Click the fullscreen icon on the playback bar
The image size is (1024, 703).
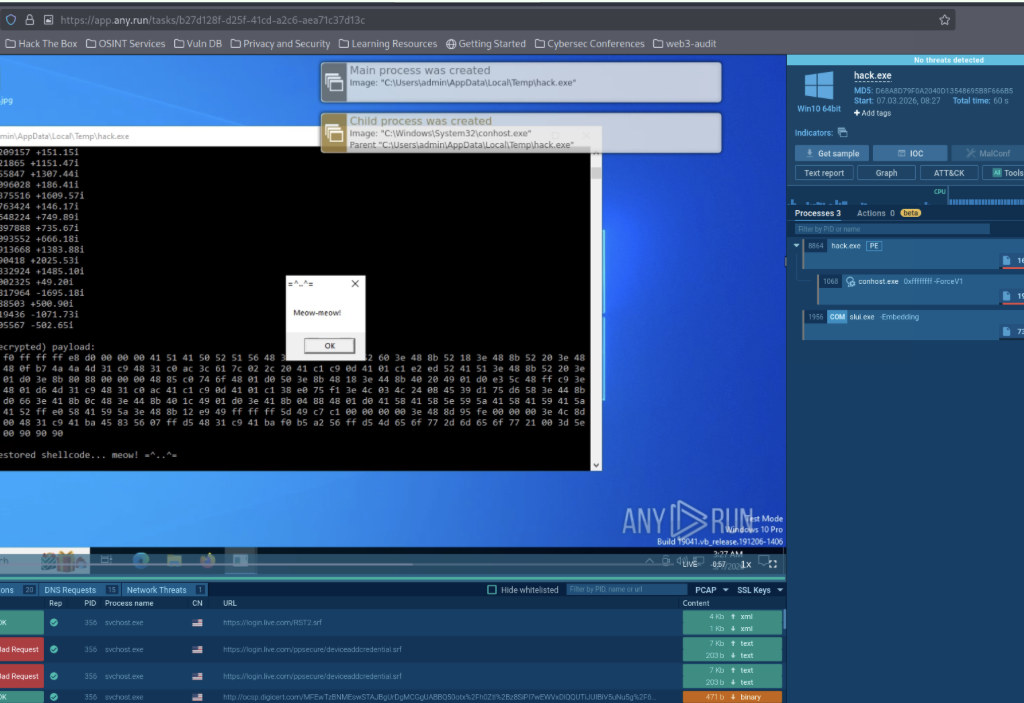[x=773, y=564]
